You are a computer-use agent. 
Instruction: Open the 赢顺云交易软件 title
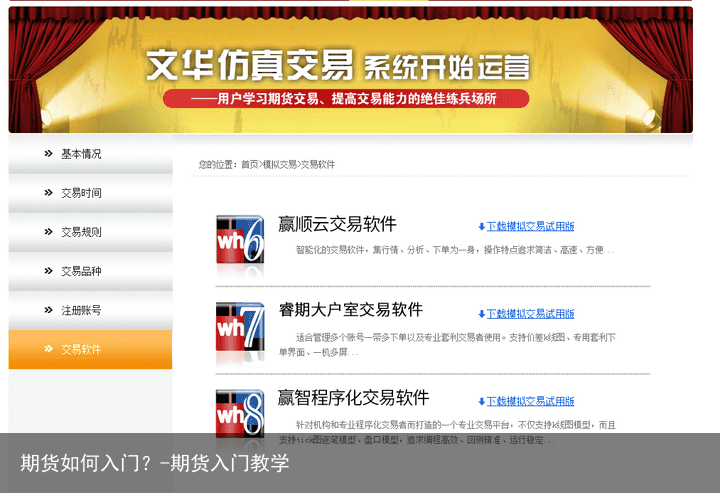point(337,224)
